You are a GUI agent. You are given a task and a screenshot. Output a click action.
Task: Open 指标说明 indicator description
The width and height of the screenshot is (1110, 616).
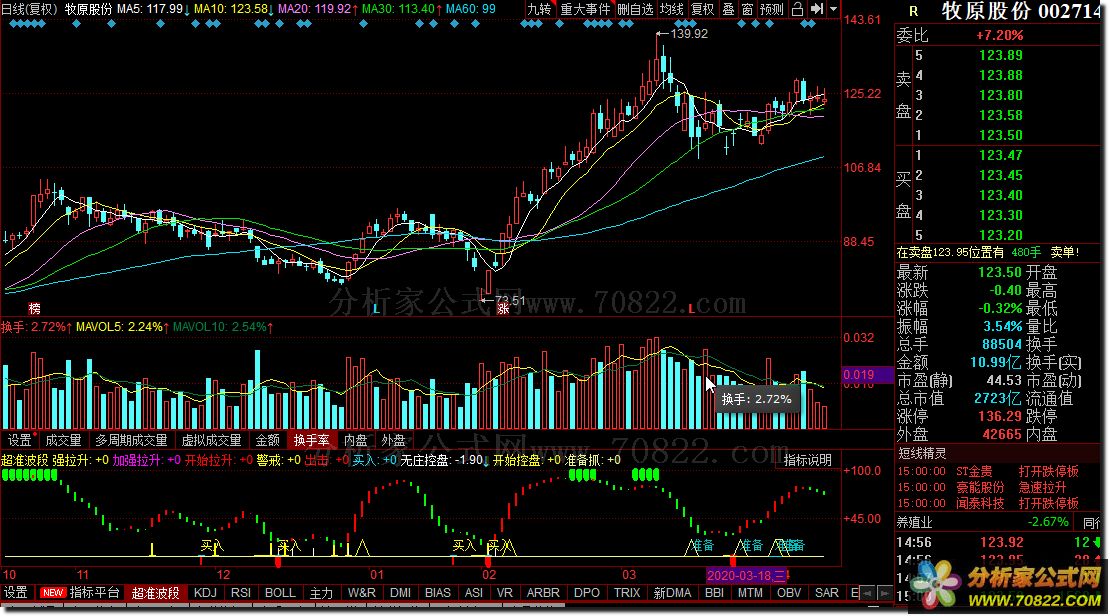click(x=807, y=460)
